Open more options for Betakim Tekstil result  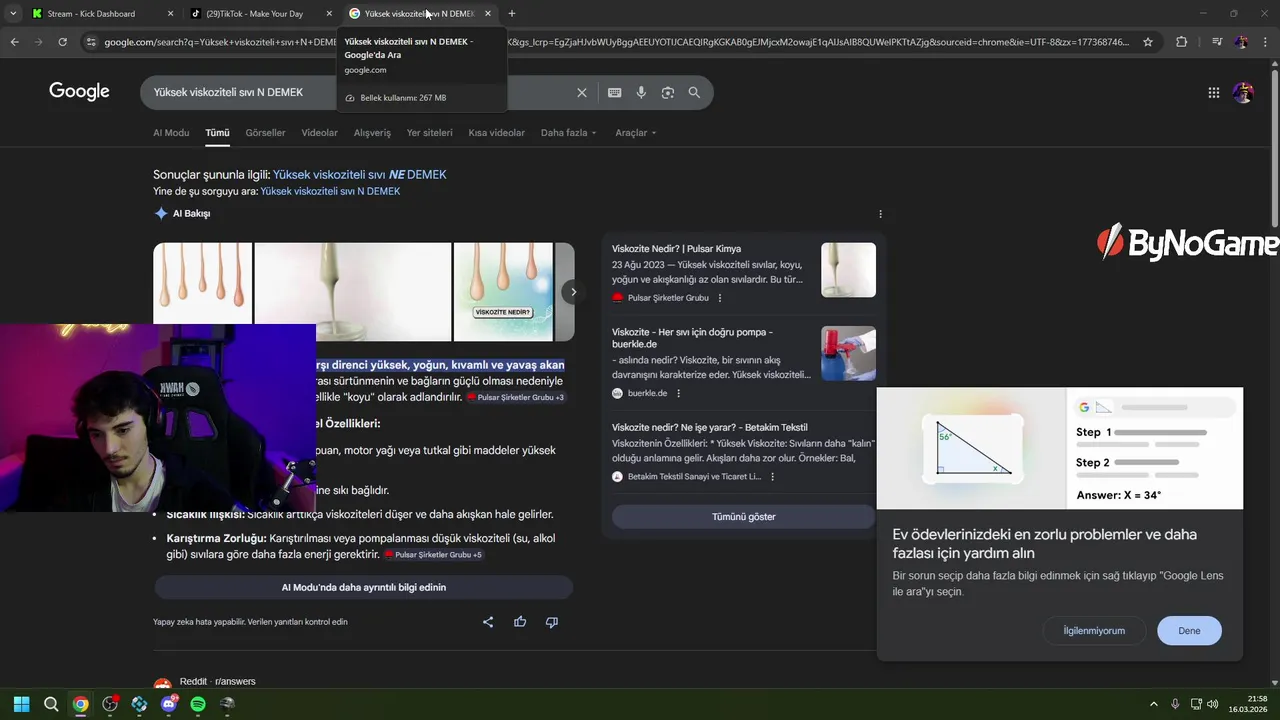773,477
